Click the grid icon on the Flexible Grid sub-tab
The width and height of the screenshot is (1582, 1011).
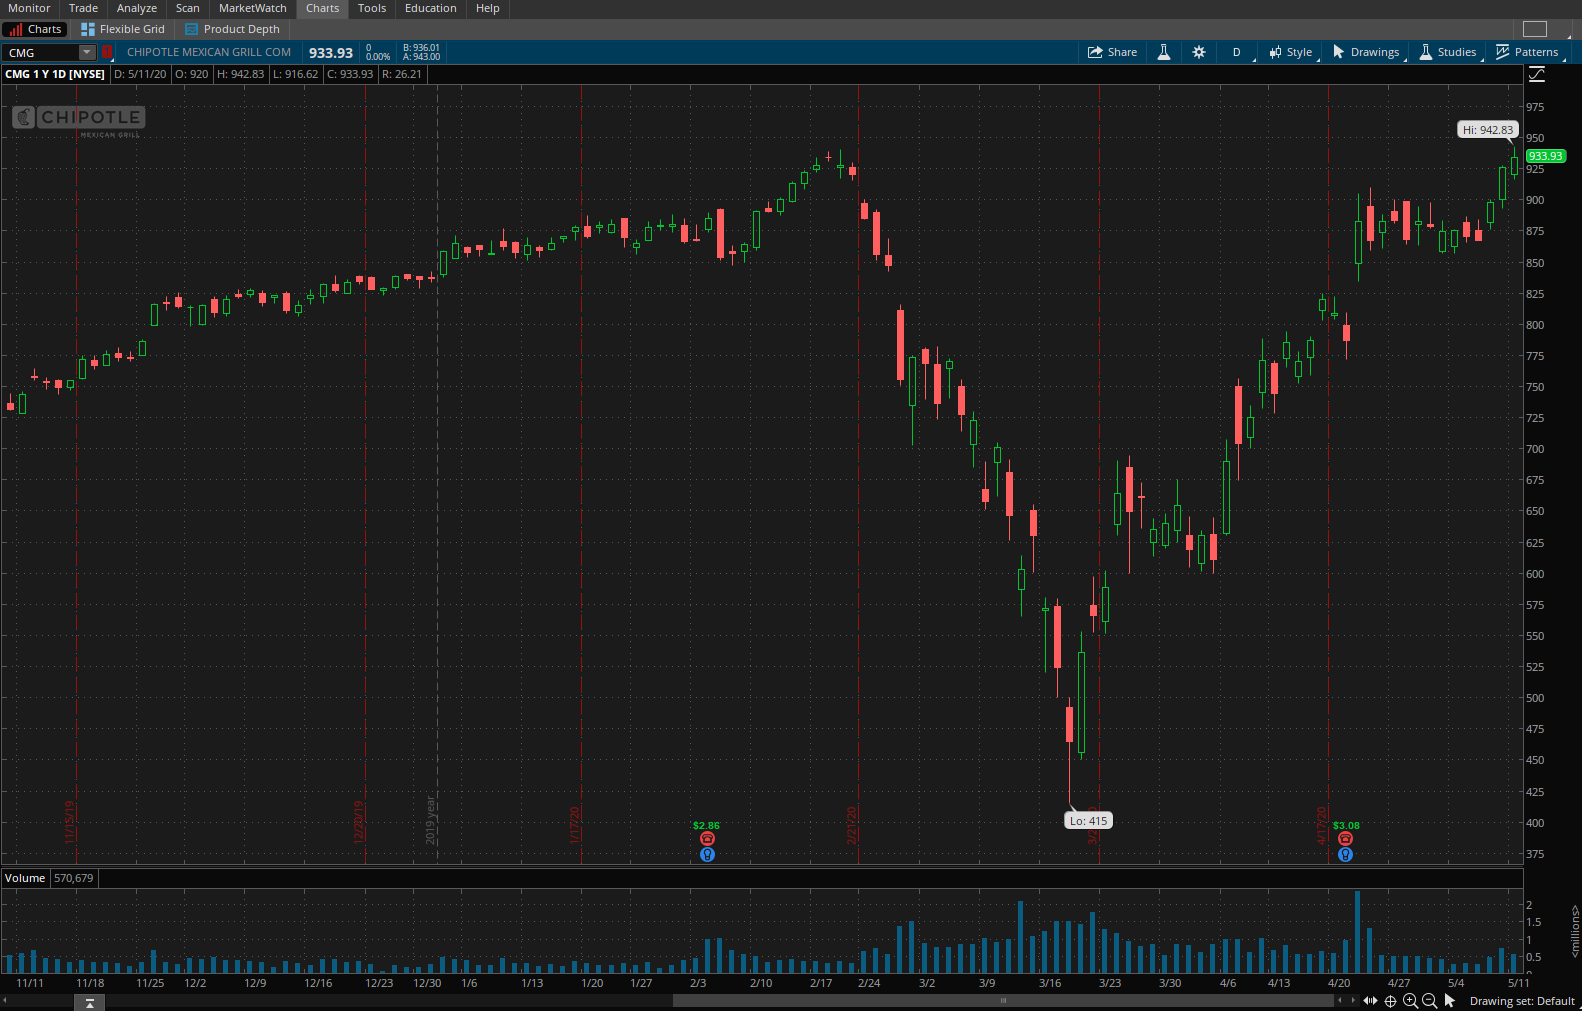click(x=88, y=29)
